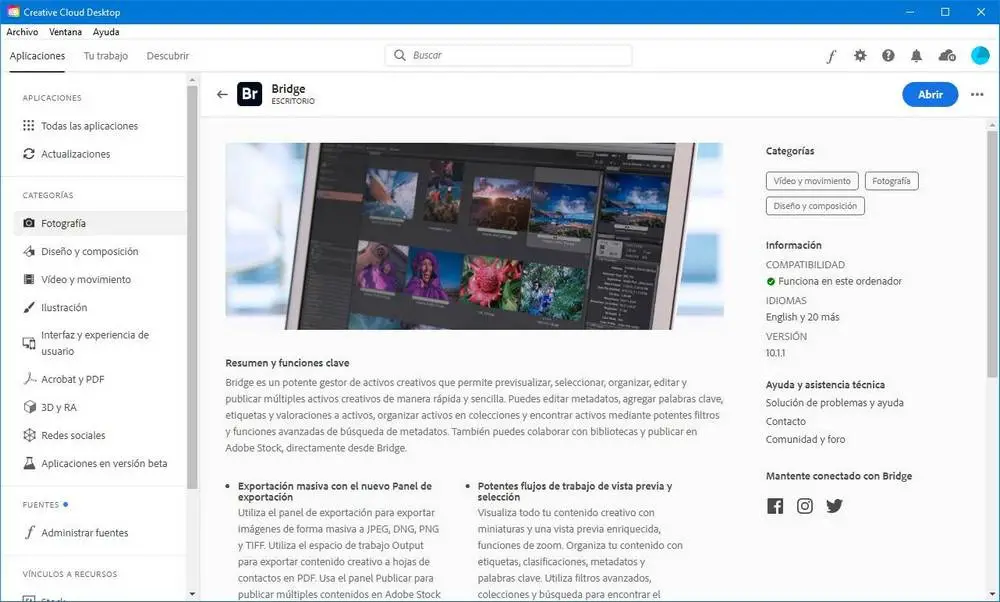
Task: Click Potentes flujos de trabajo heading
Action: coord(575,491)
